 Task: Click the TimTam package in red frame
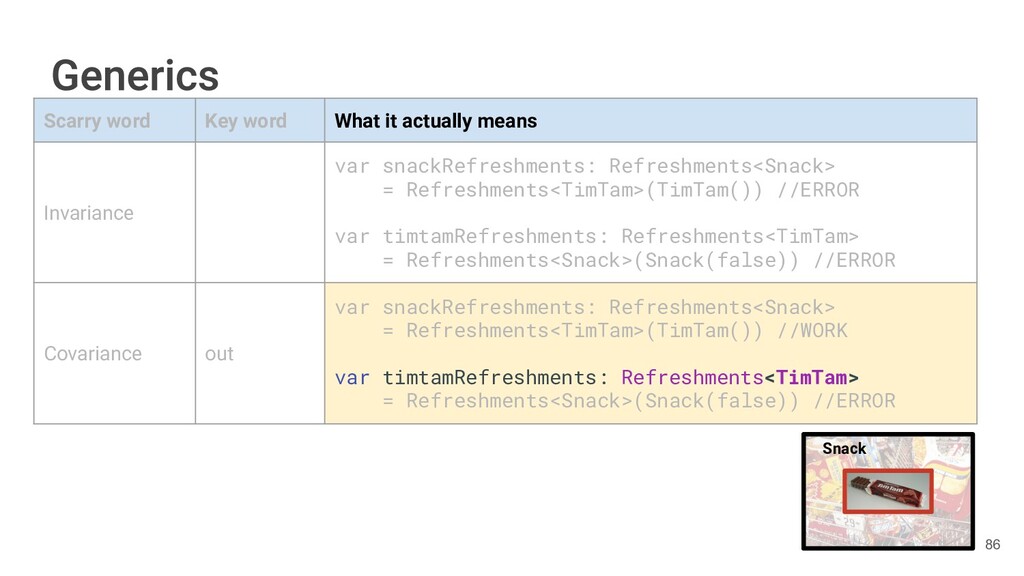click(887, 491)
